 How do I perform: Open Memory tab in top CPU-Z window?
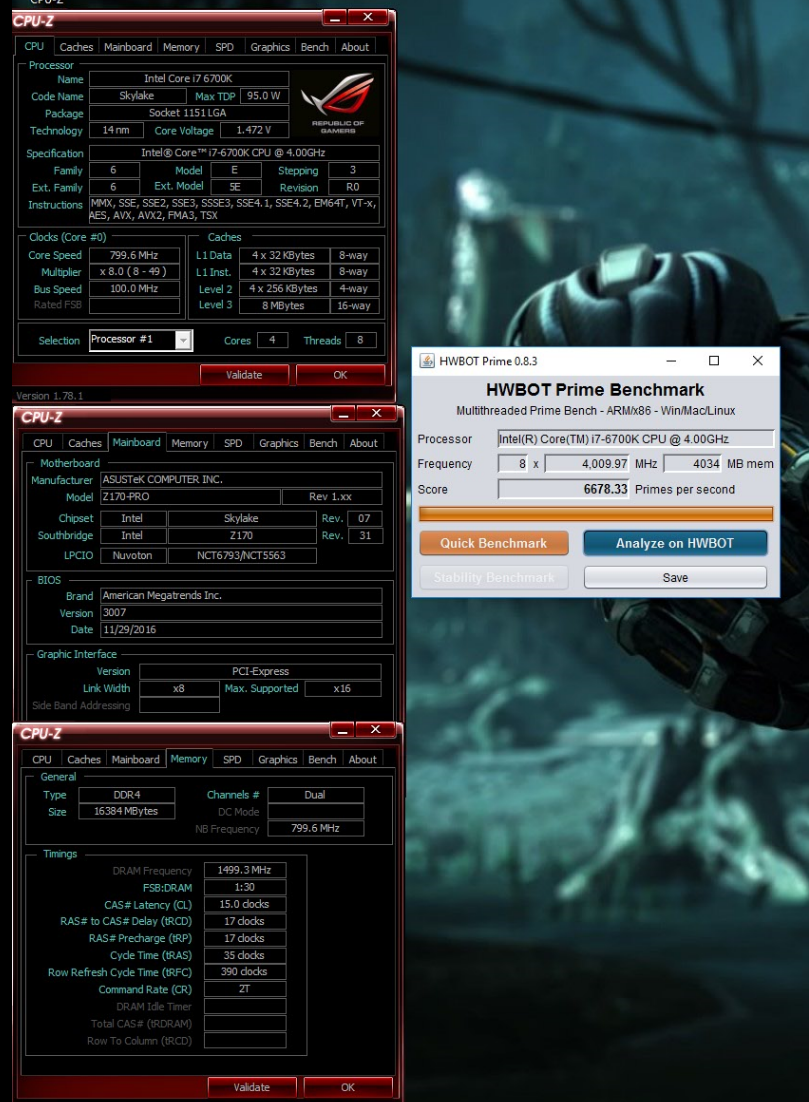181,47
